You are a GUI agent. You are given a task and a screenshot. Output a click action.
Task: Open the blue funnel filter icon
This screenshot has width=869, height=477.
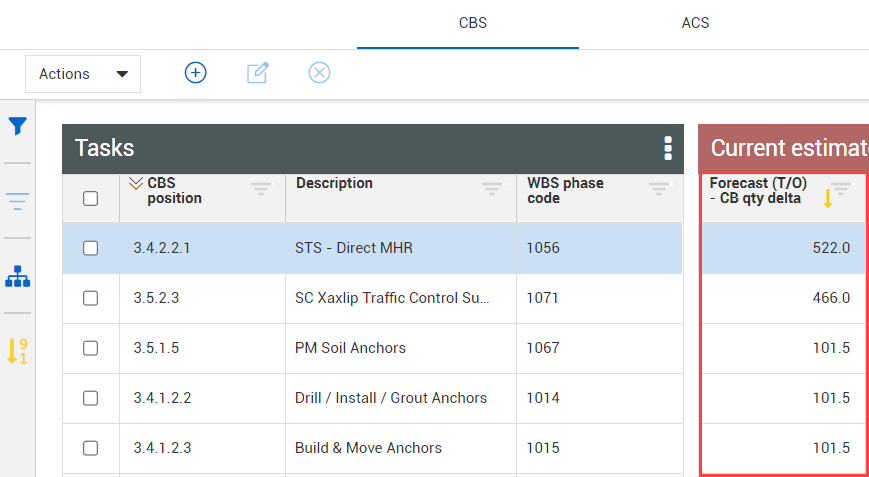[18, 127]
